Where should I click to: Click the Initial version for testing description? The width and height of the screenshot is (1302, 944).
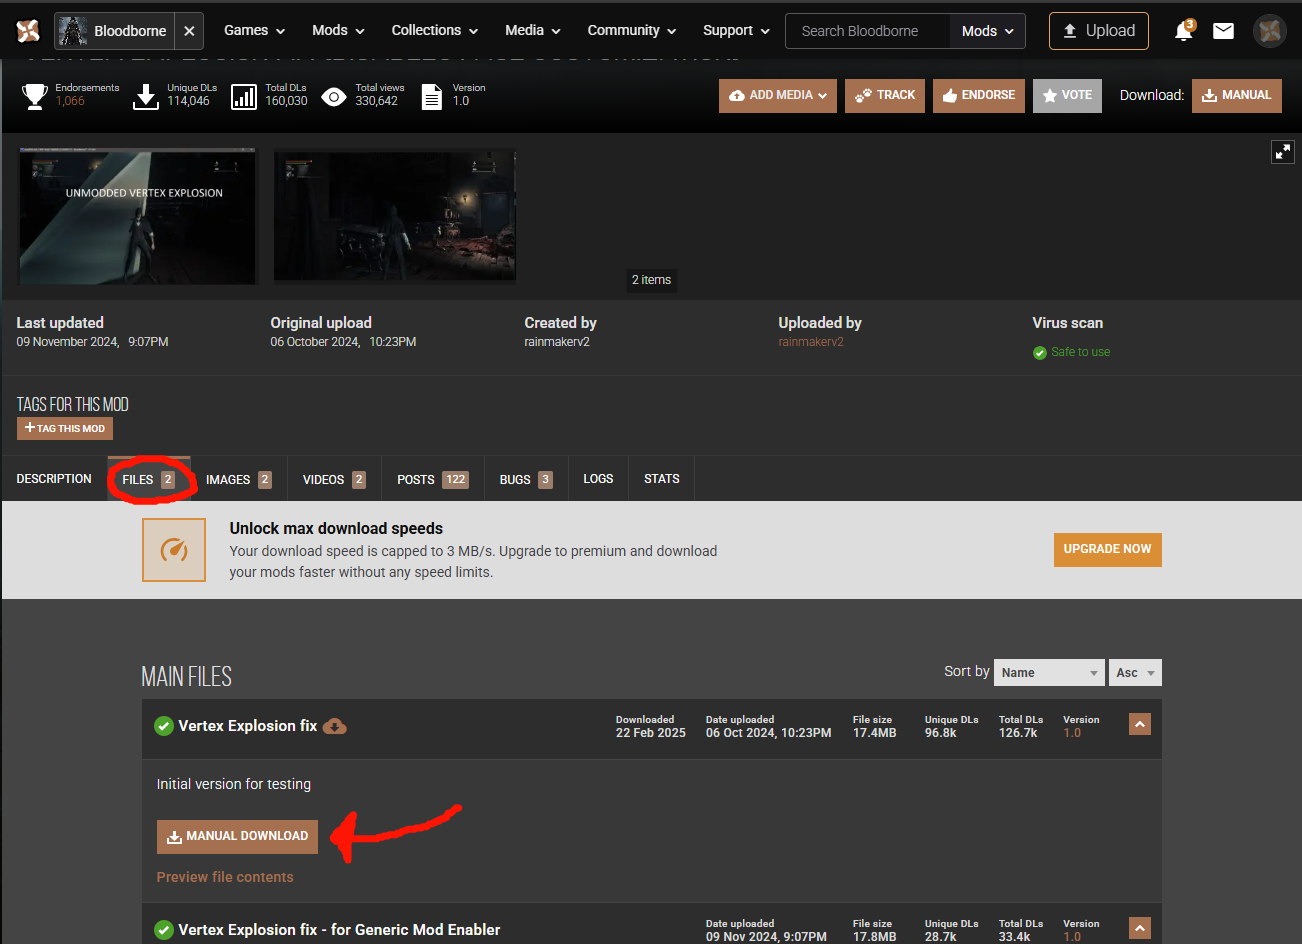point(234,784)
